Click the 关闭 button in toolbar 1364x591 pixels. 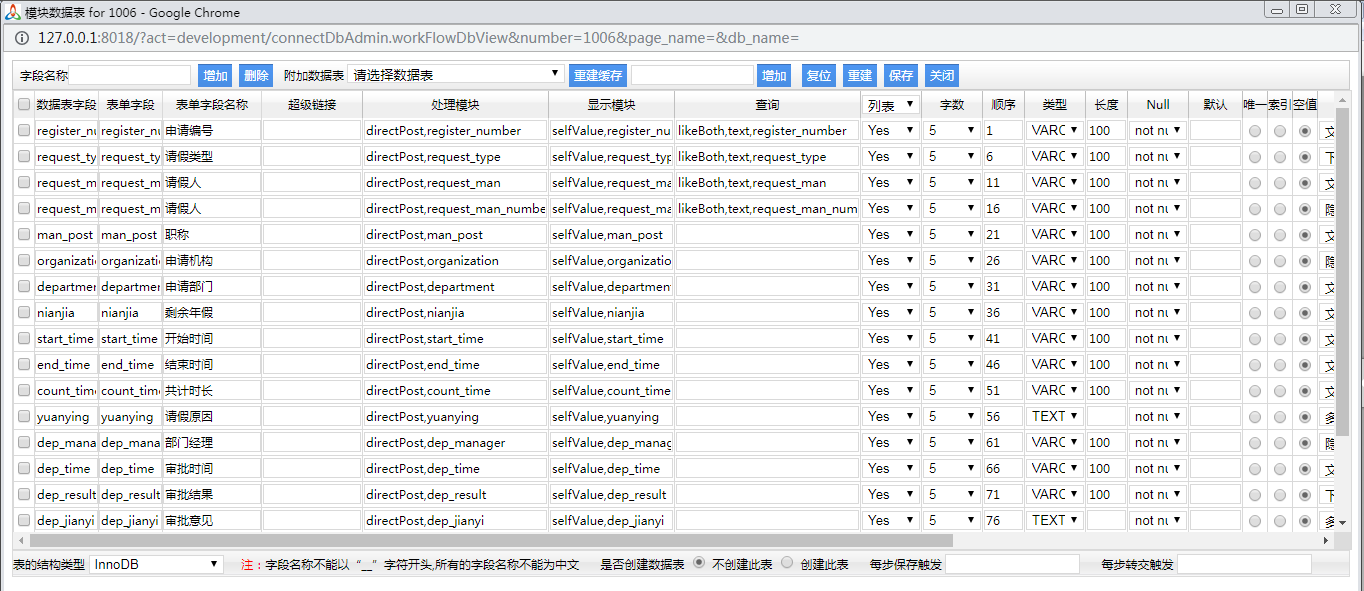click(942, 75)
